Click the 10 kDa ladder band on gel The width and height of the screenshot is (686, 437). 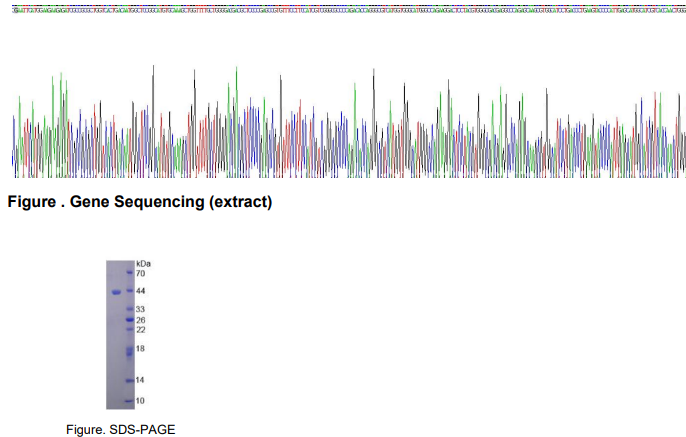128,401
